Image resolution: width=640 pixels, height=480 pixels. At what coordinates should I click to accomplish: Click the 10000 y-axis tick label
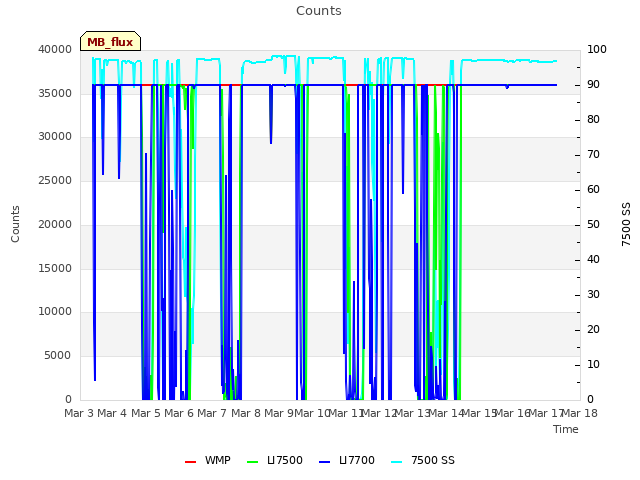click(55, 312)
